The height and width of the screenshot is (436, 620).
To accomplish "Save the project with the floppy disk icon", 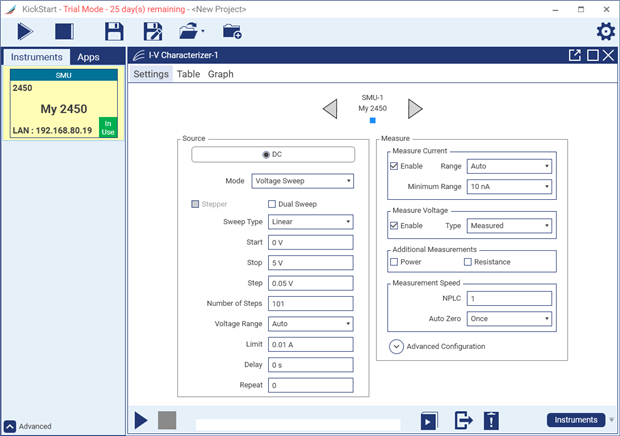I will point(114,31).
